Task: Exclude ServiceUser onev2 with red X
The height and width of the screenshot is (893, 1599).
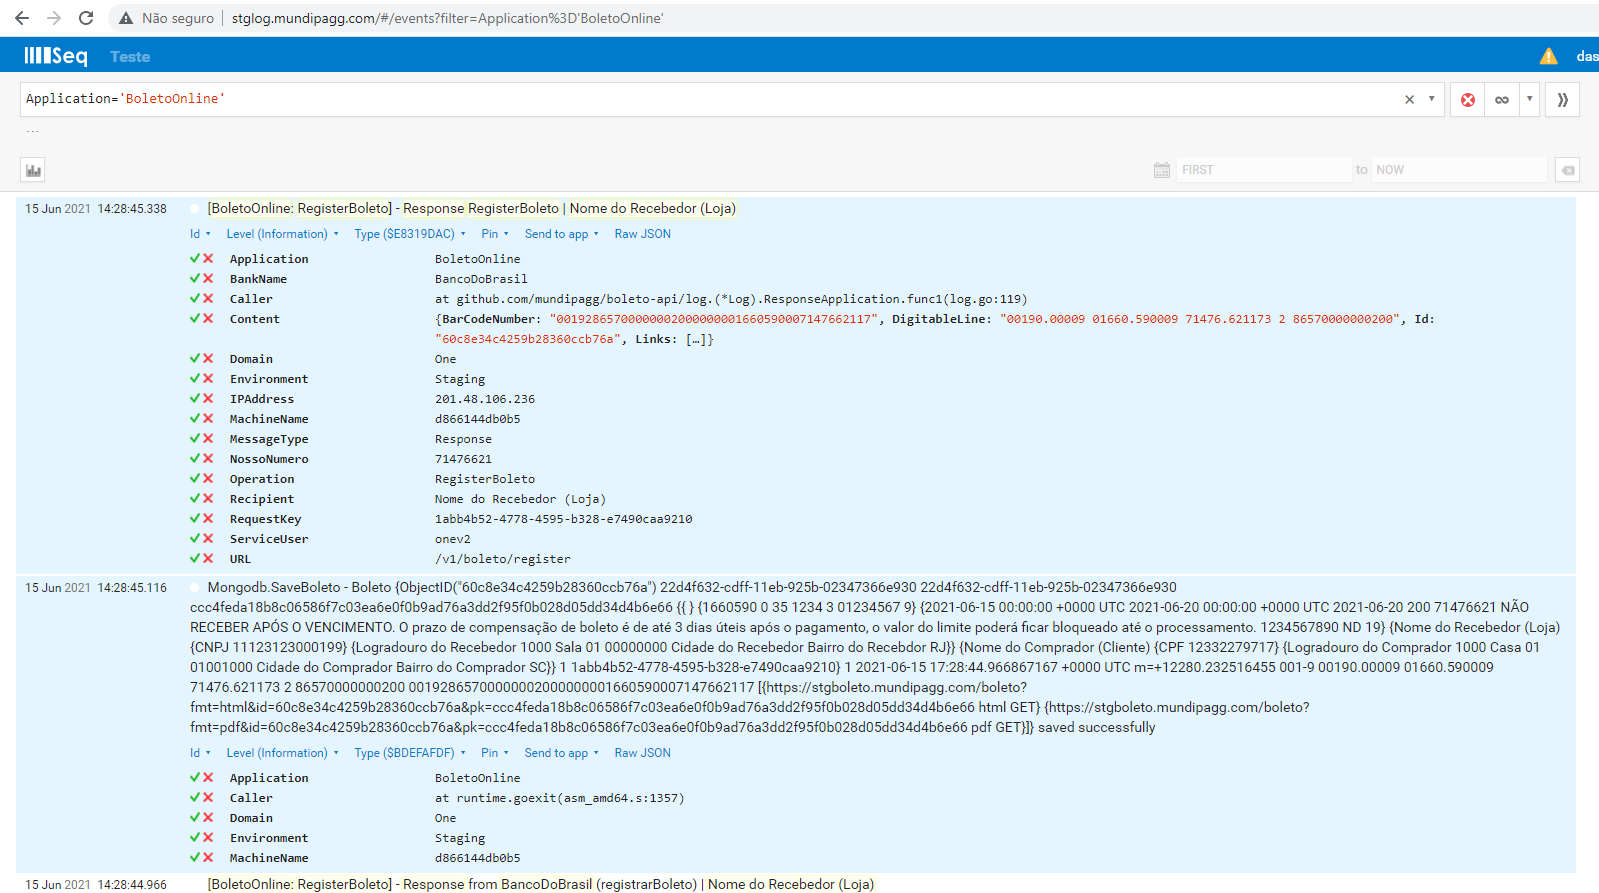Action: click(x=208, y=539)
